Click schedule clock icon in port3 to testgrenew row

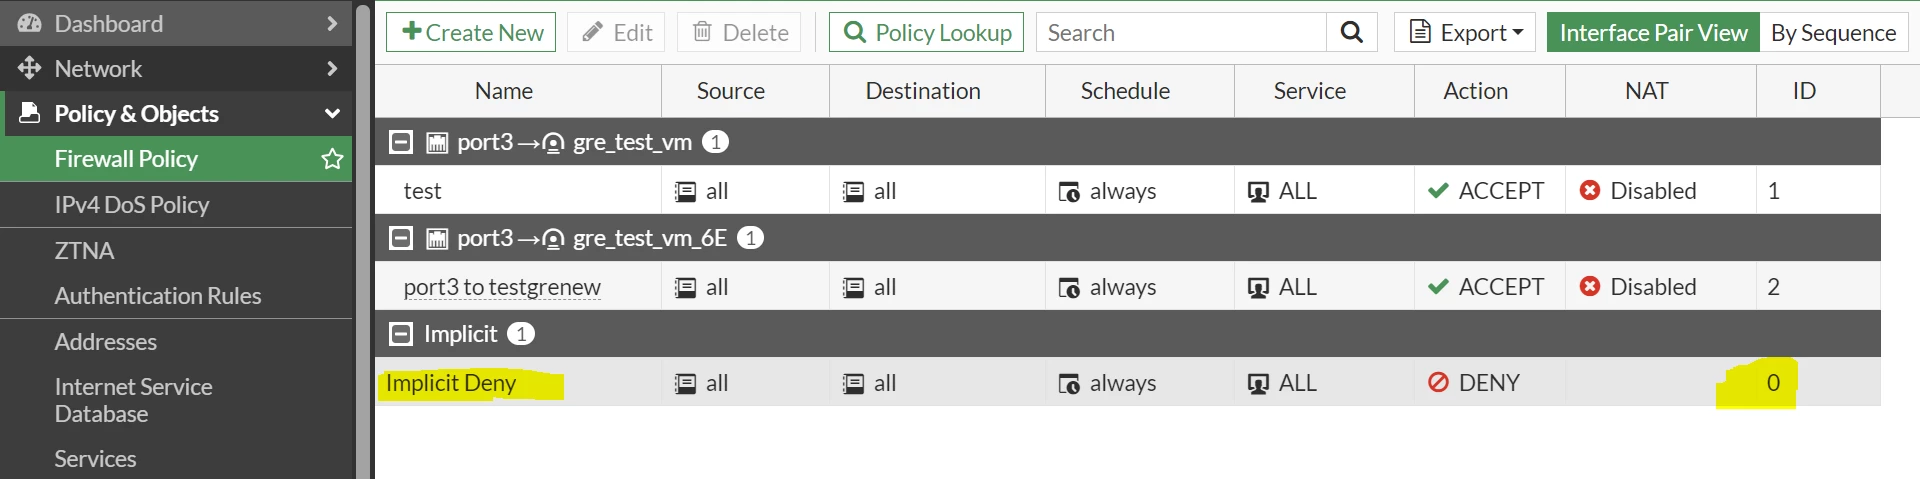pyautogui.click(x=1069, y=288)
